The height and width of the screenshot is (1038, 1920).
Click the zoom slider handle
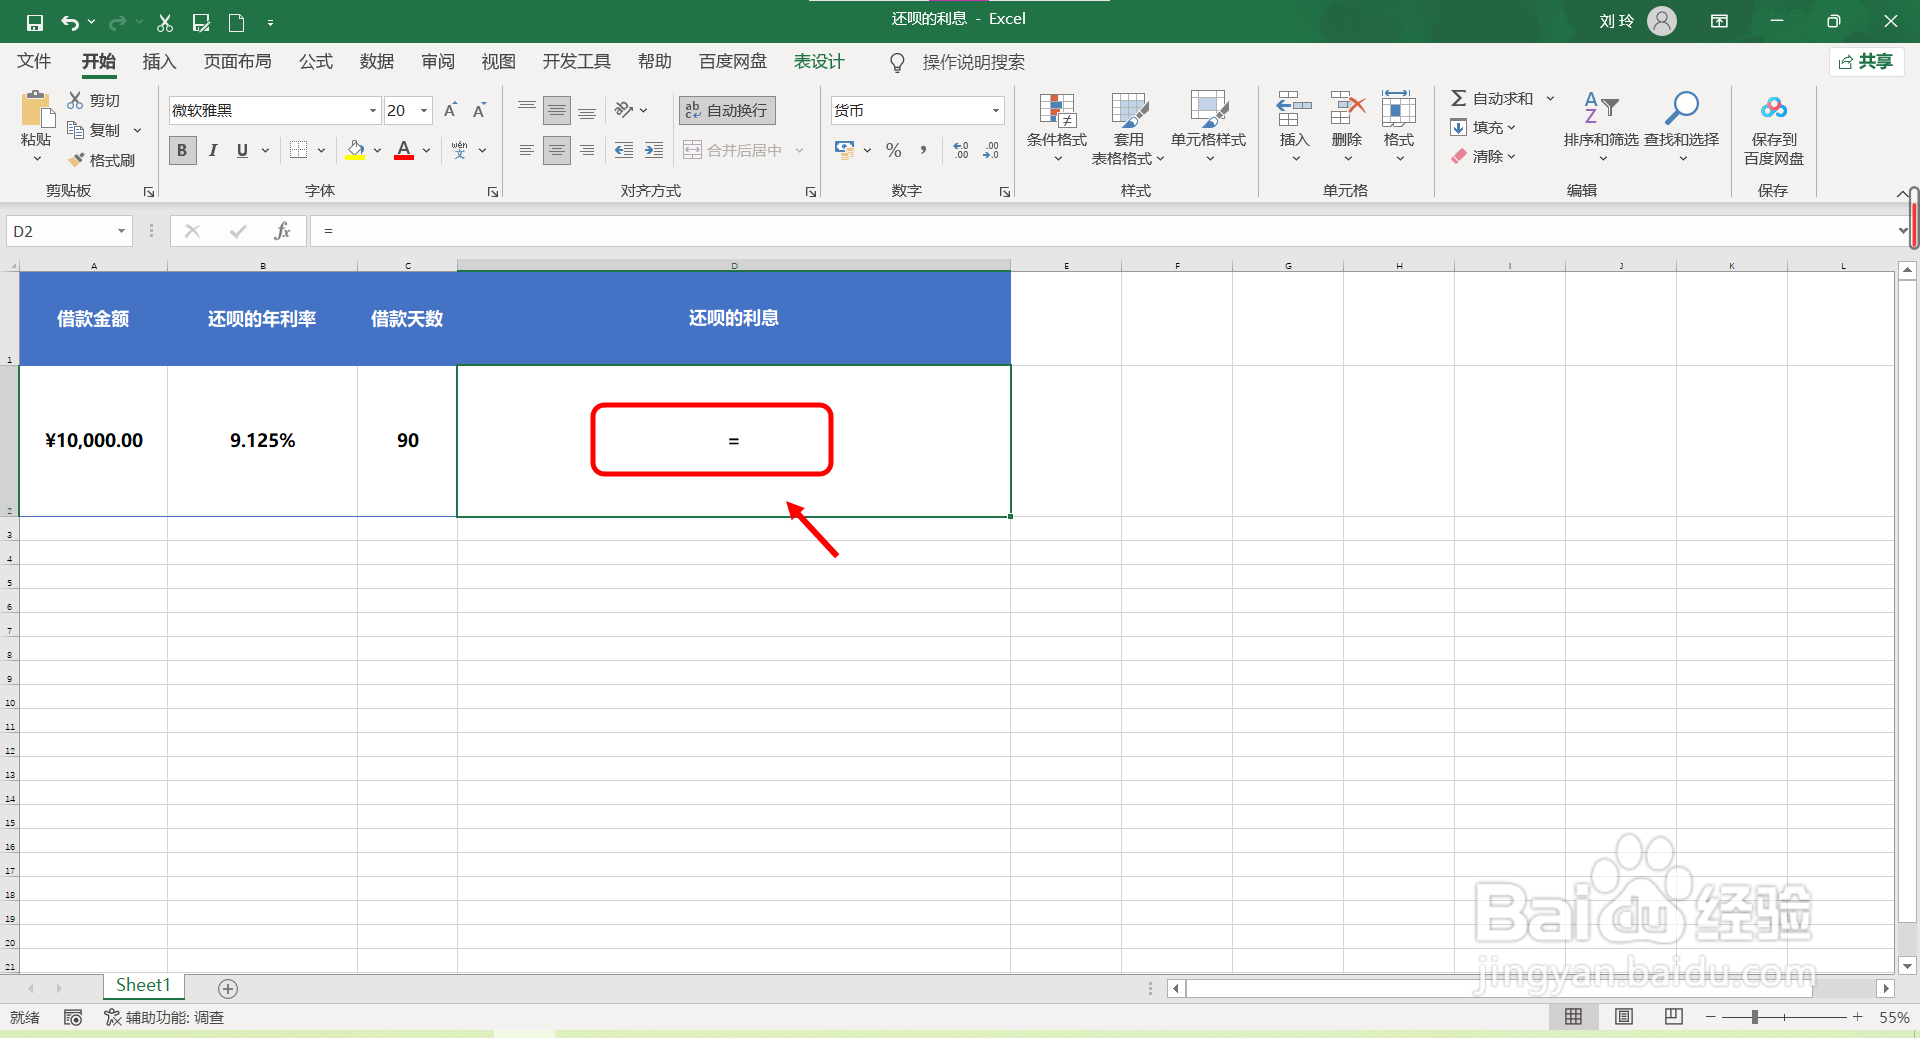pos(1754,1017)
